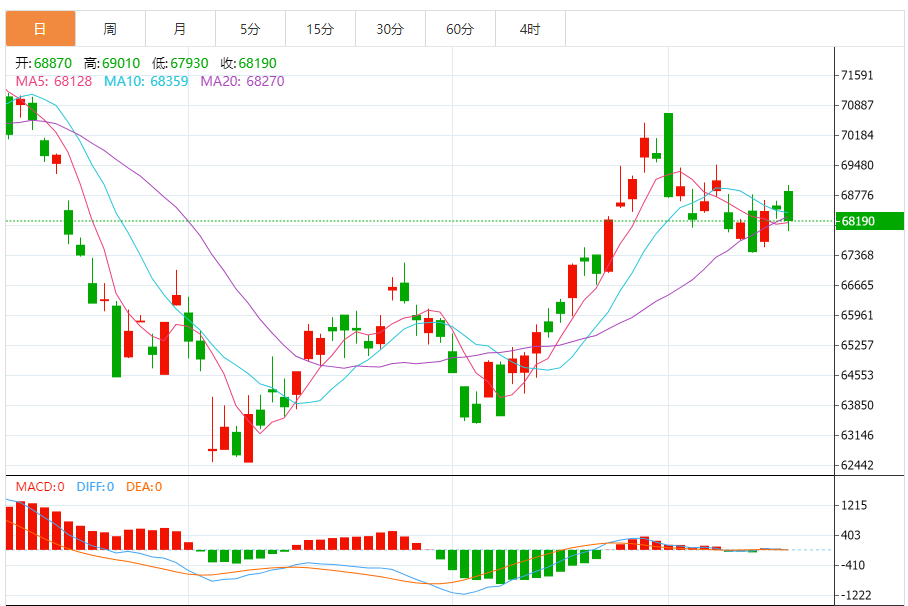Click the 69480 price axis label
The width and height of the screenshot is (908, 606).
857,165
